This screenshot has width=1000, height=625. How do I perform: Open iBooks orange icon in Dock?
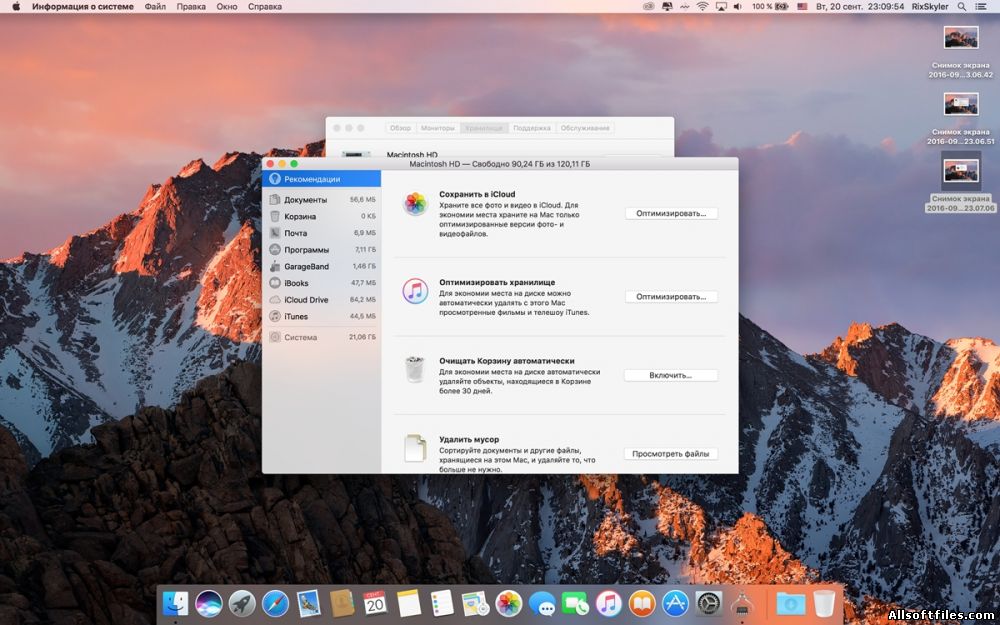(642, 603)
